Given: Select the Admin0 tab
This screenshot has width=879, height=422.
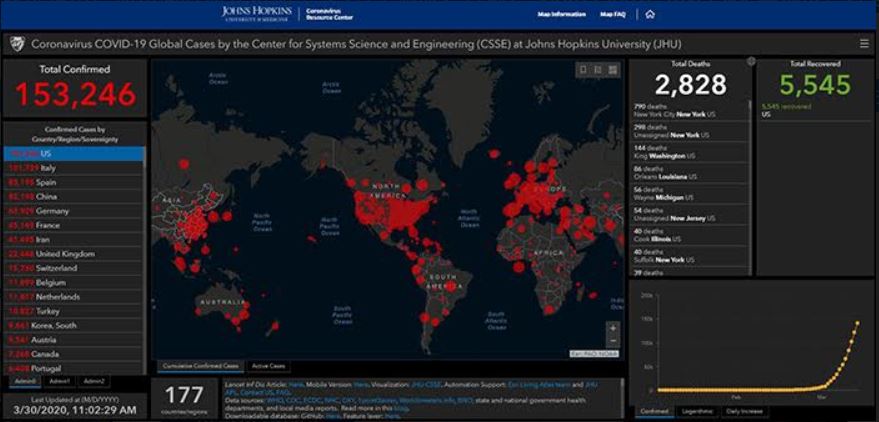Looking at the screenshot, I should pos(25,381).
